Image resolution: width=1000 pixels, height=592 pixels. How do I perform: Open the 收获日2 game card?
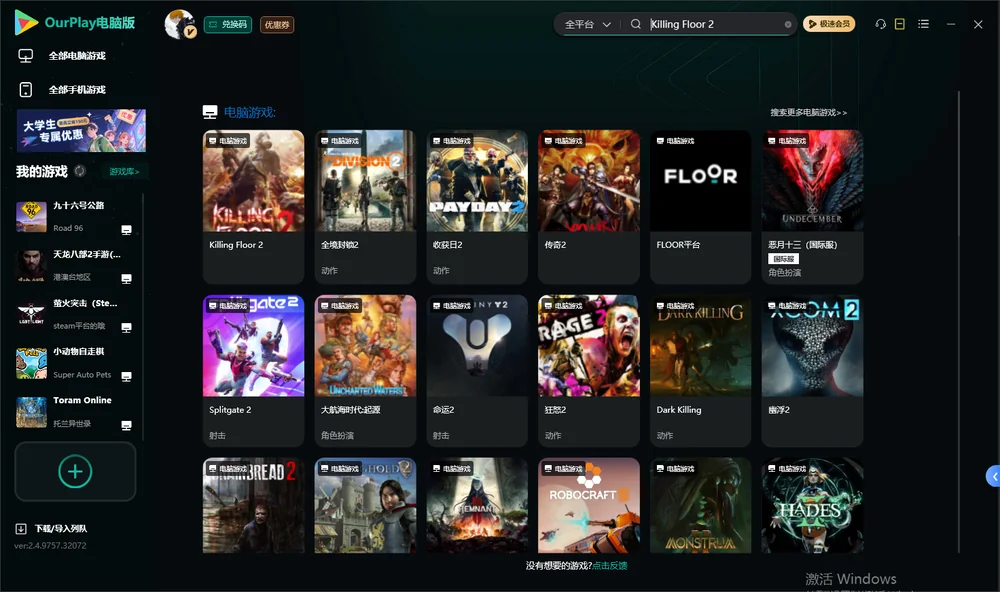point(477,207)
